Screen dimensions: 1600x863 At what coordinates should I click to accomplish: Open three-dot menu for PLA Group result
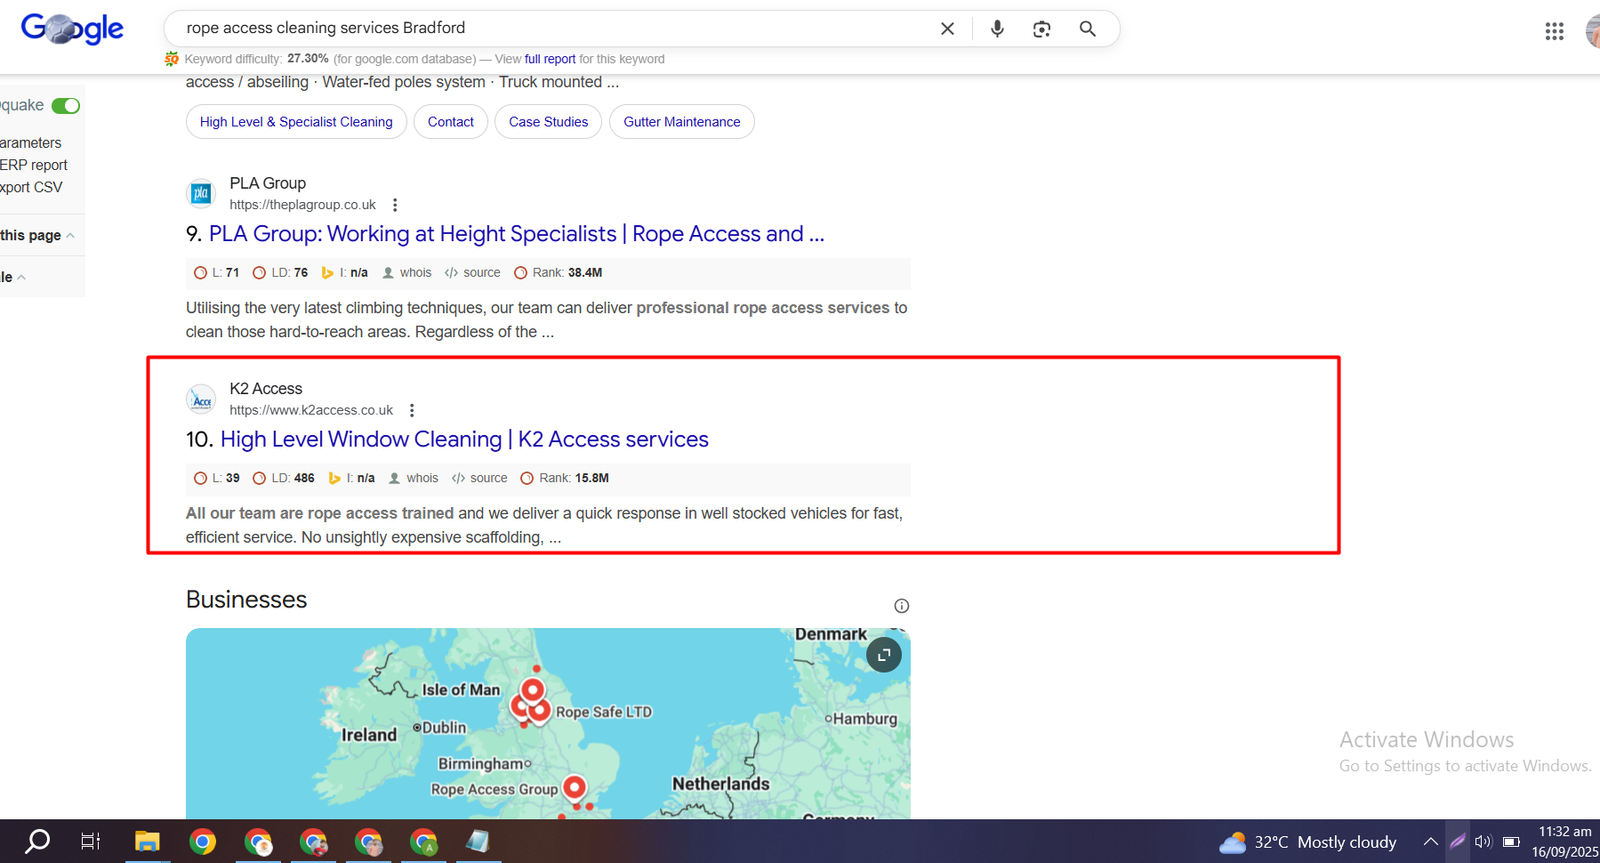coord(395,205)
